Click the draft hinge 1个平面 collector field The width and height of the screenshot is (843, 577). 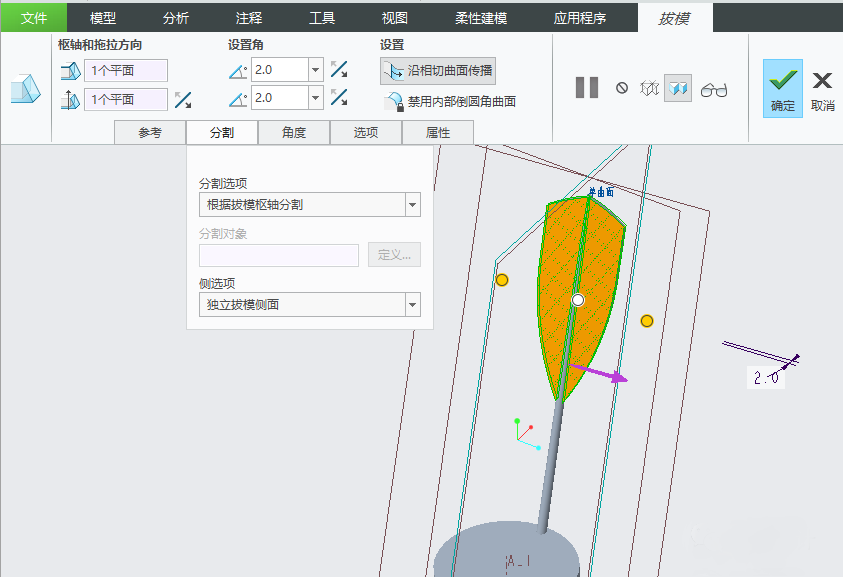tap(125, 70)
